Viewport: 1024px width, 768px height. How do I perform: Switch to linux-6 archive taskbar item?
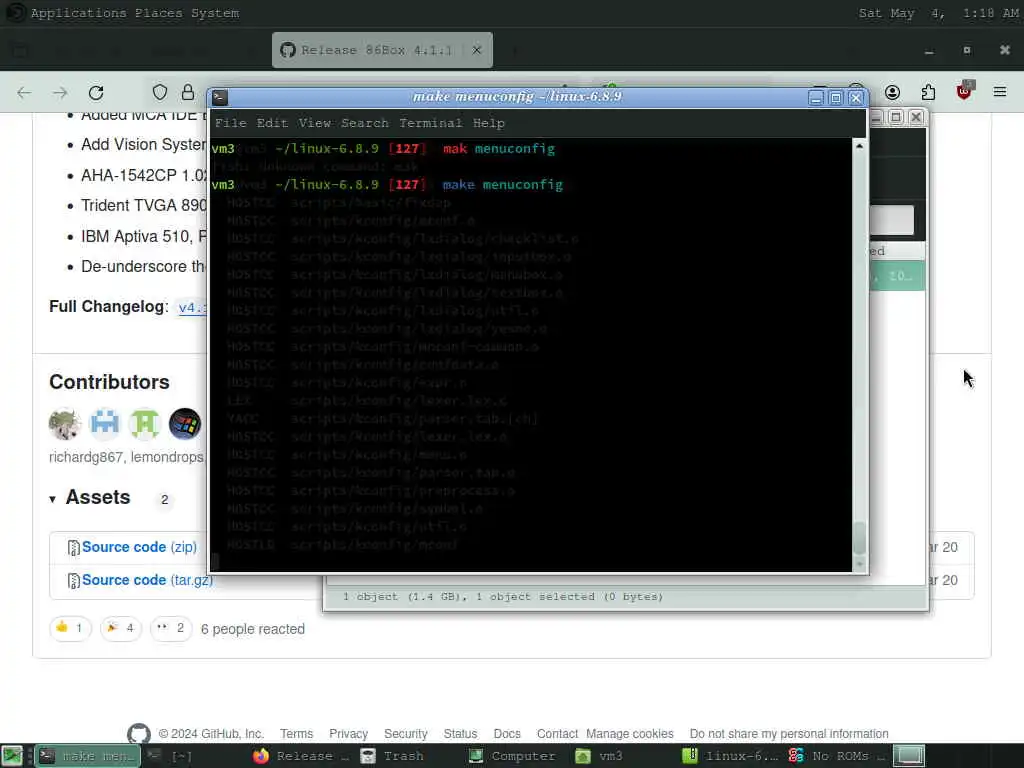pos(731,756)
